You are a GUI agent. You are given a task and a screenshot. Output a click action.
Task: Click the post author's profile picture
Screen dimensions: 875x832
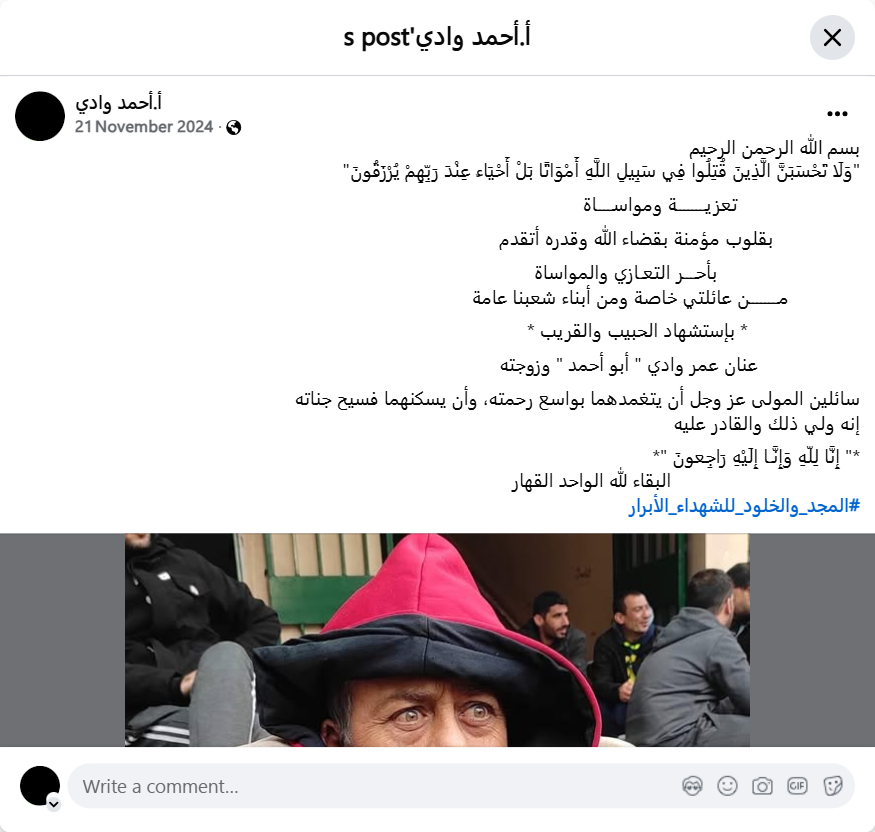pyautogui.click(x=40, y=116)
